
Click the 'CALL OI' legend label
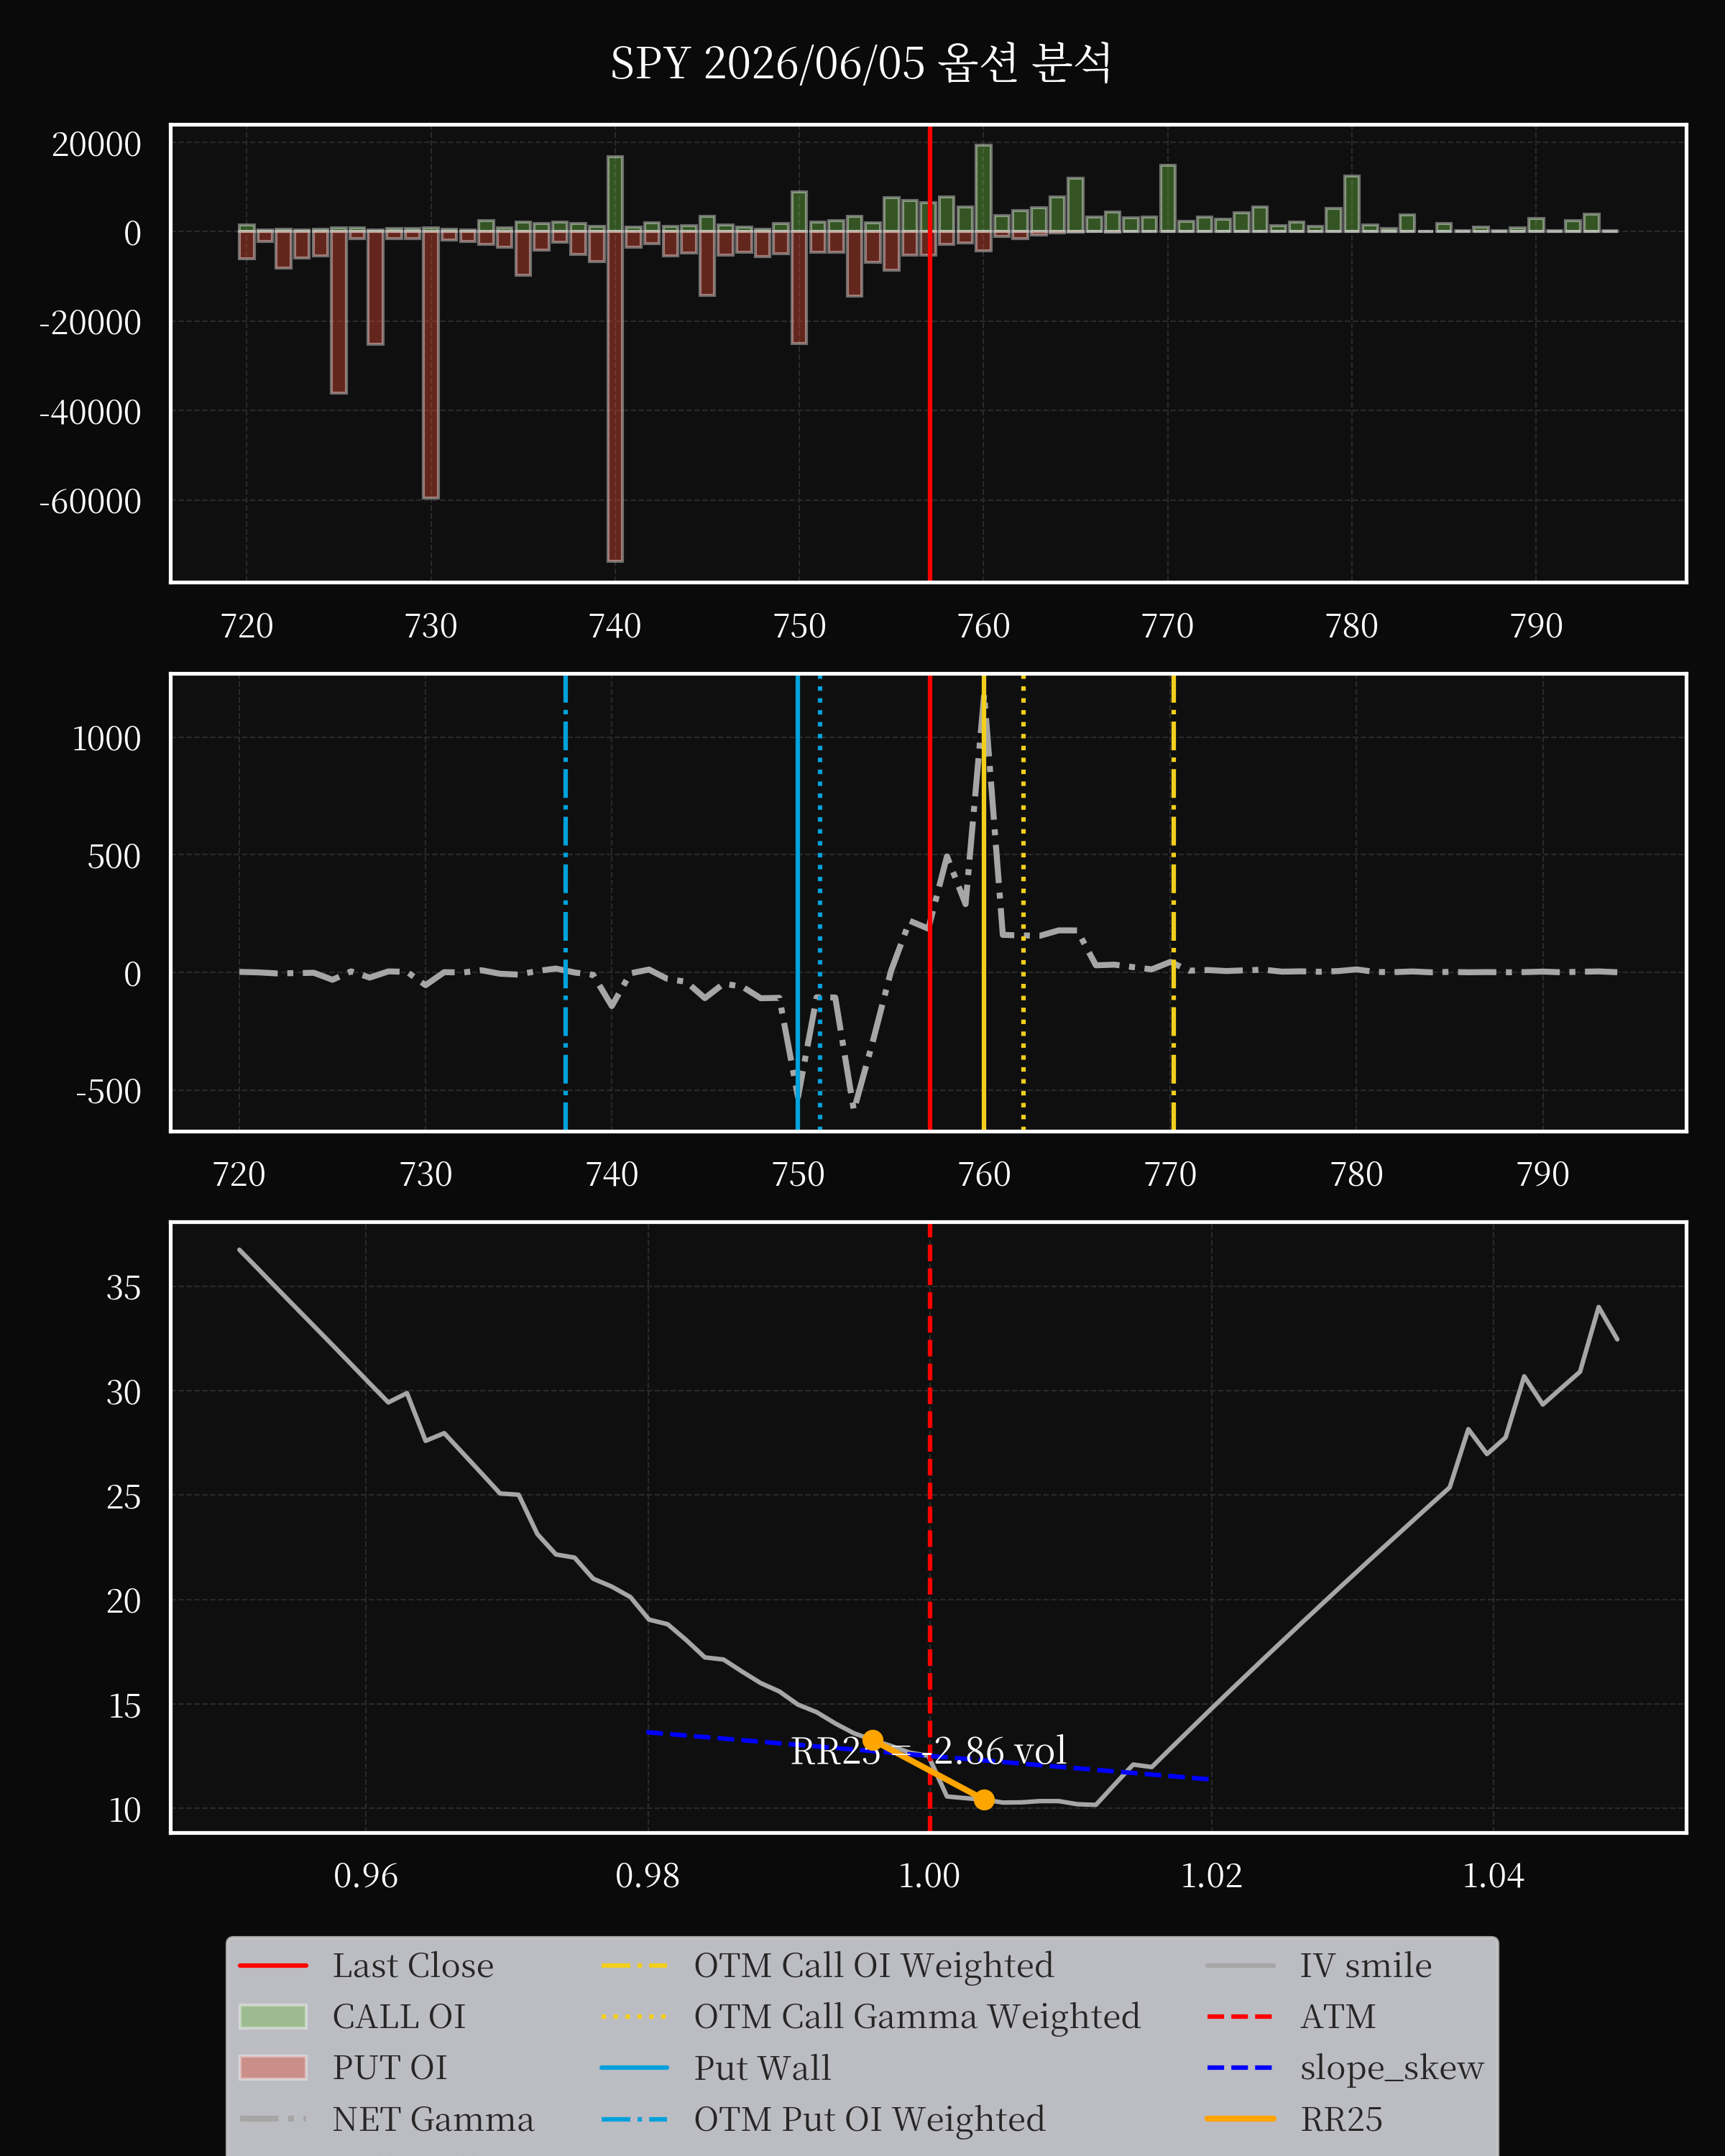click(399, 2017)
